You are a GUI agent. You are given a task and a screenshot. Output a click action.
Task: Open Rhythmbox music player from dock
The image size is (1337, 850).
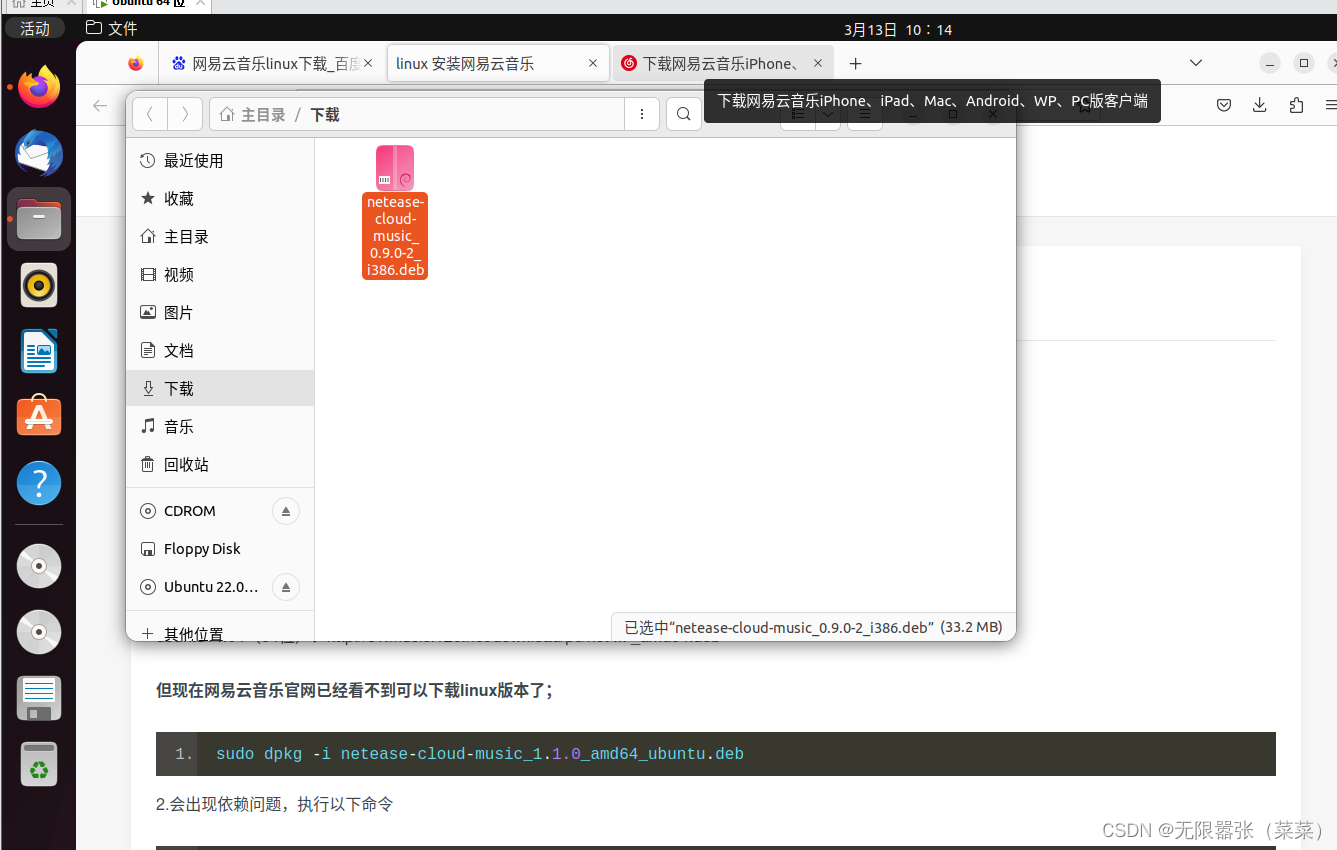point(39,286)
